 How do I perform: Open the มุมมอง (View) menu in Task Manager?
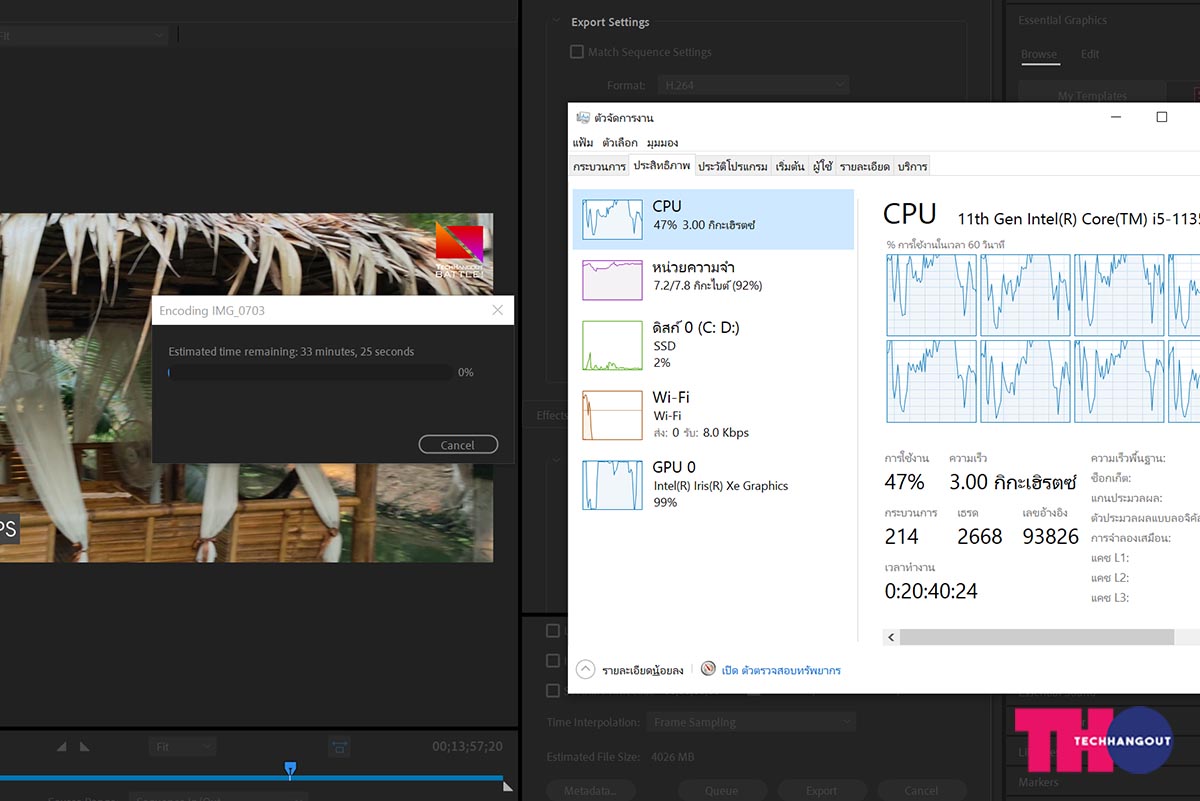662,143
